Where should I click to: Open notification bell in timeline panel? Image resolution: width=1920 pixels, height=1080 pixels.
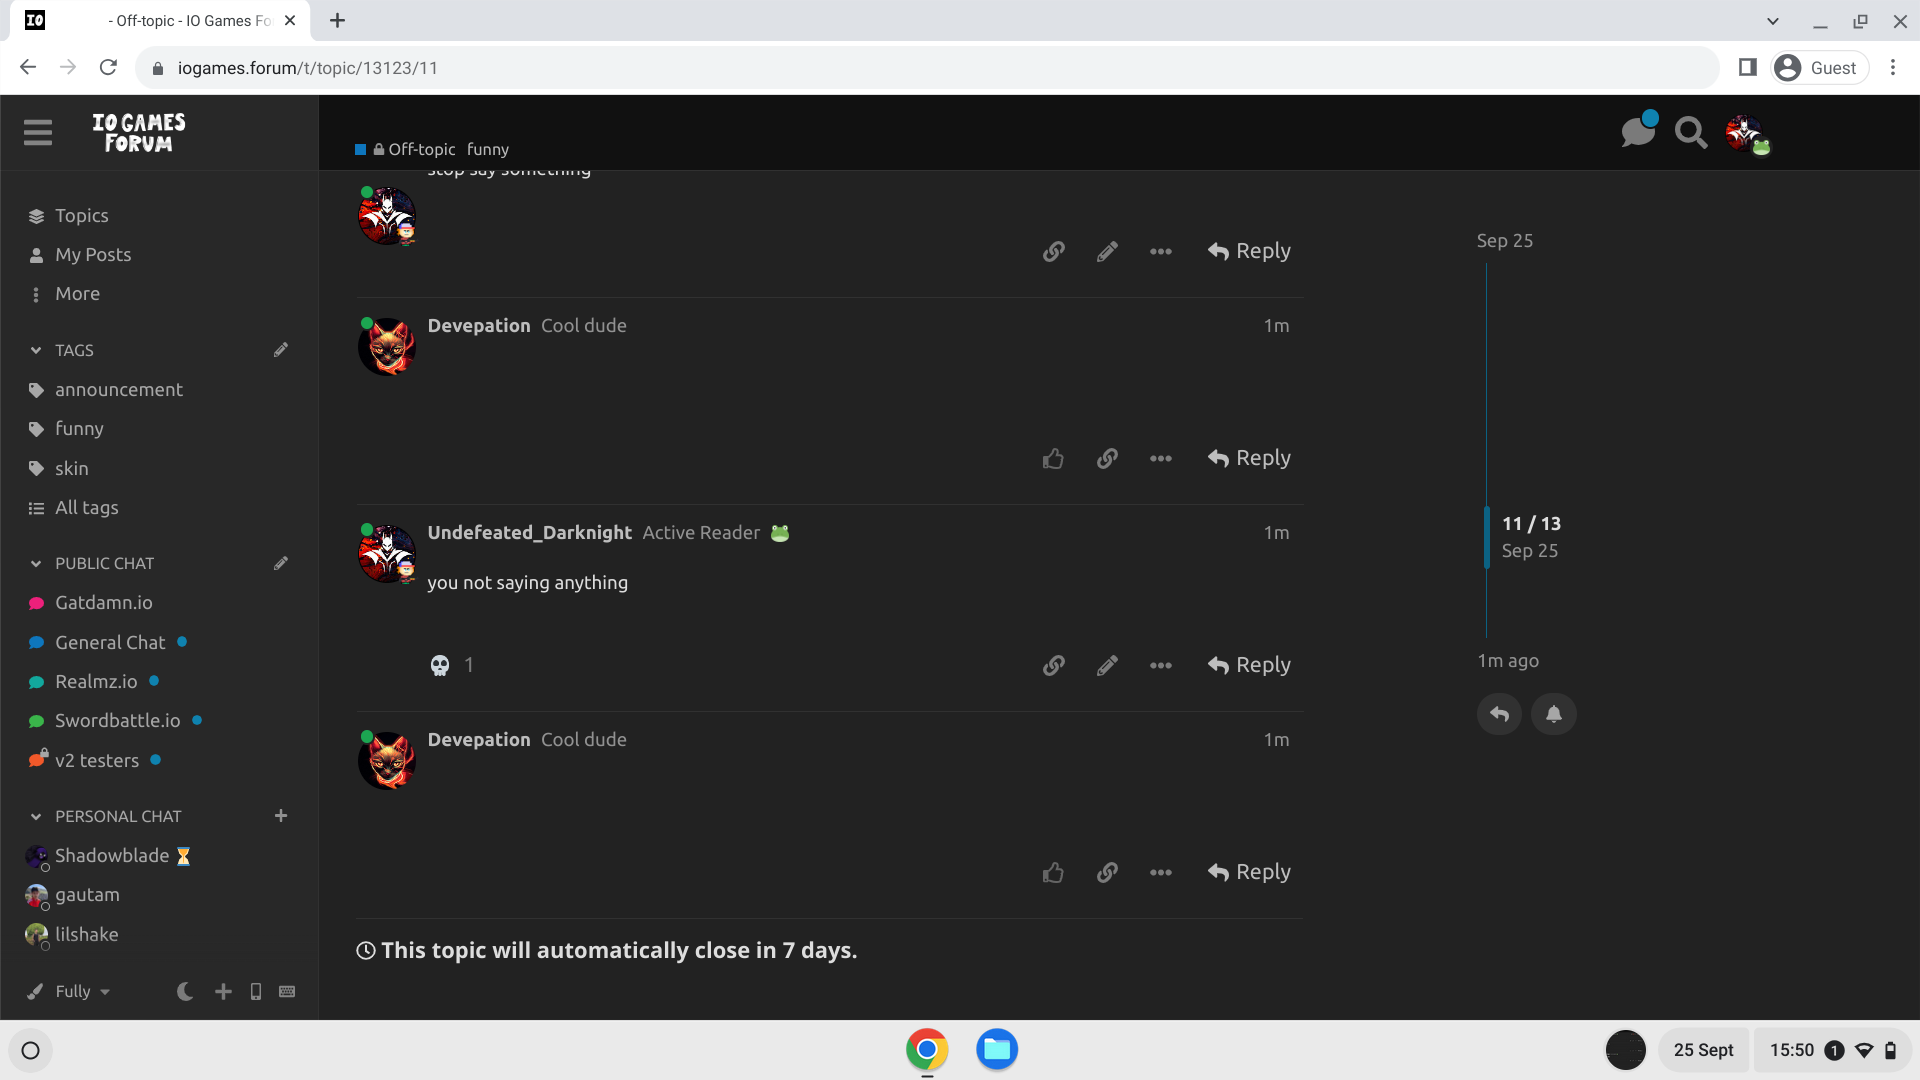pyautogui.click(x=1553, y=714)
